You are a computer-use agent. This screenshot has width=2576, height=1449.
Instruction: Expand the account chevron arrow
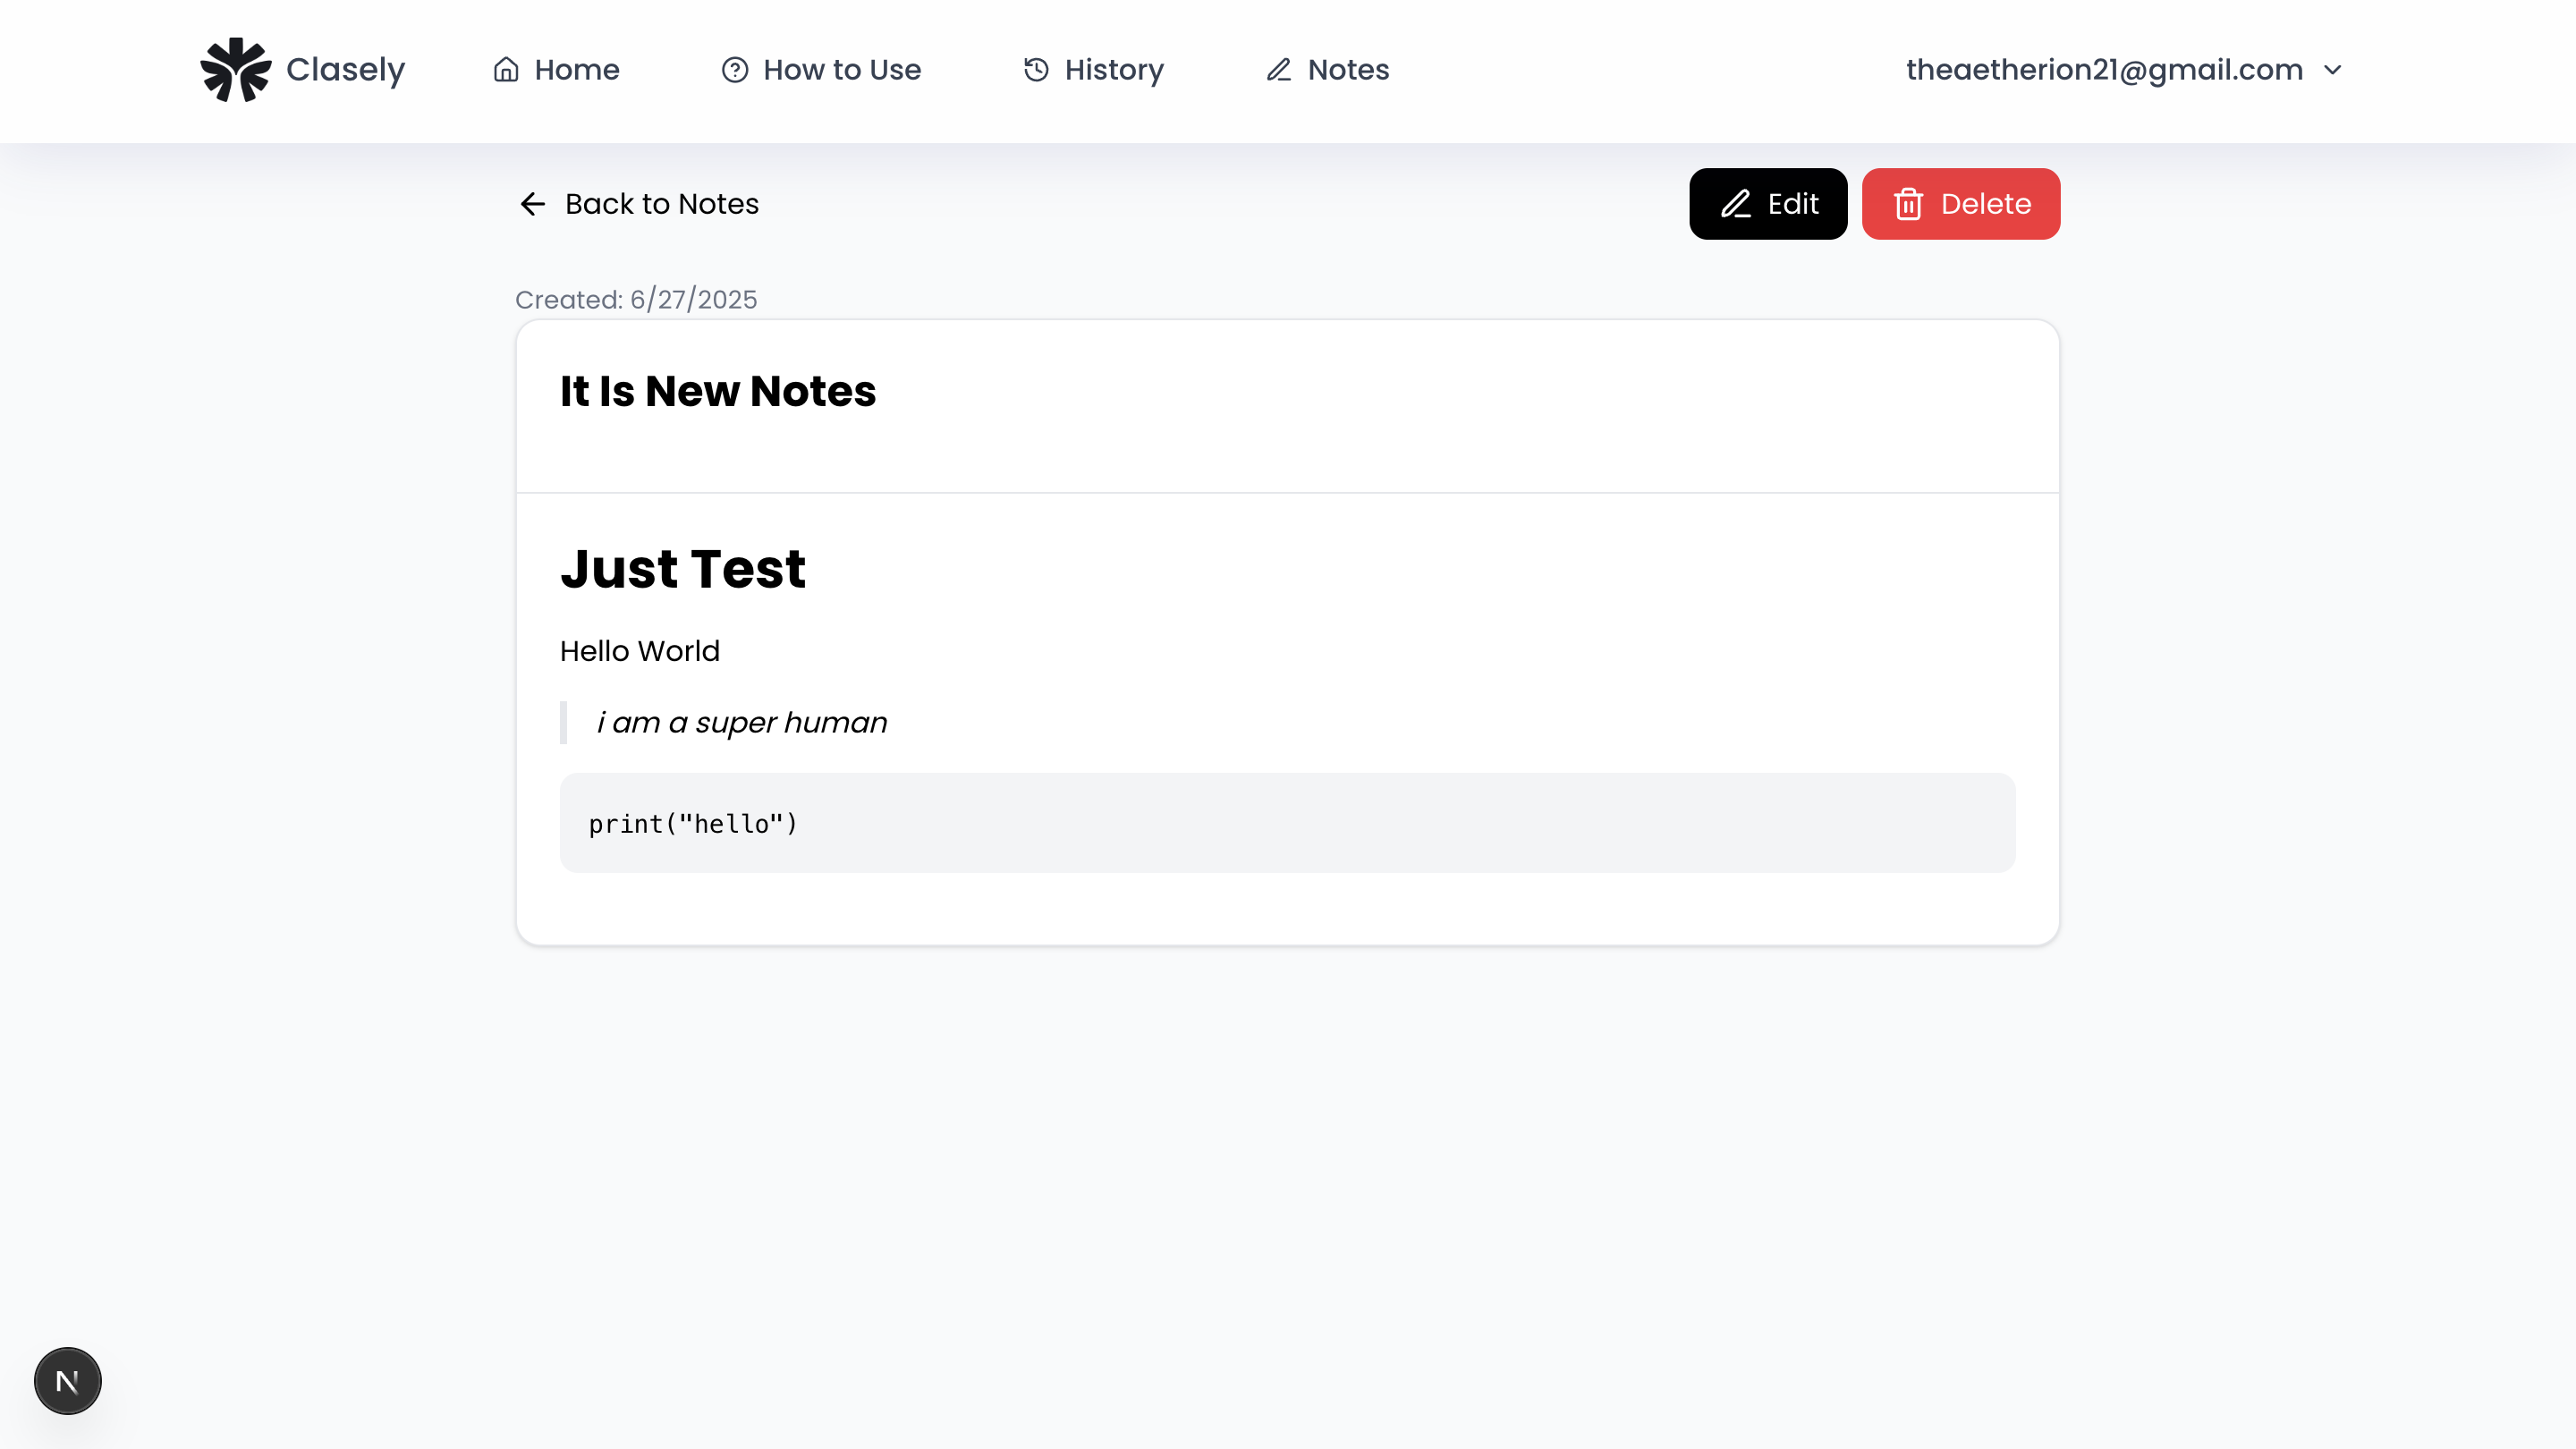click(x=2333, y=70)
